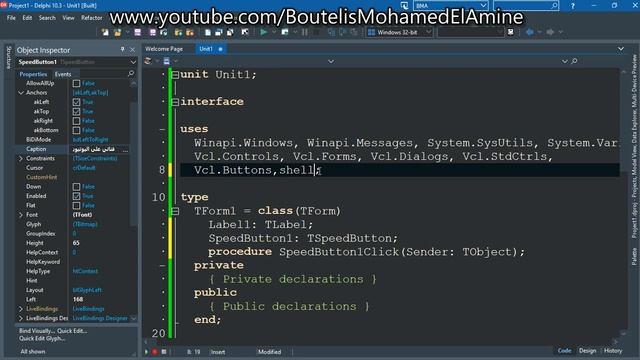Click the Bind Visually link
This screenshot has width=640, height=360.
(x=36, y=331)
